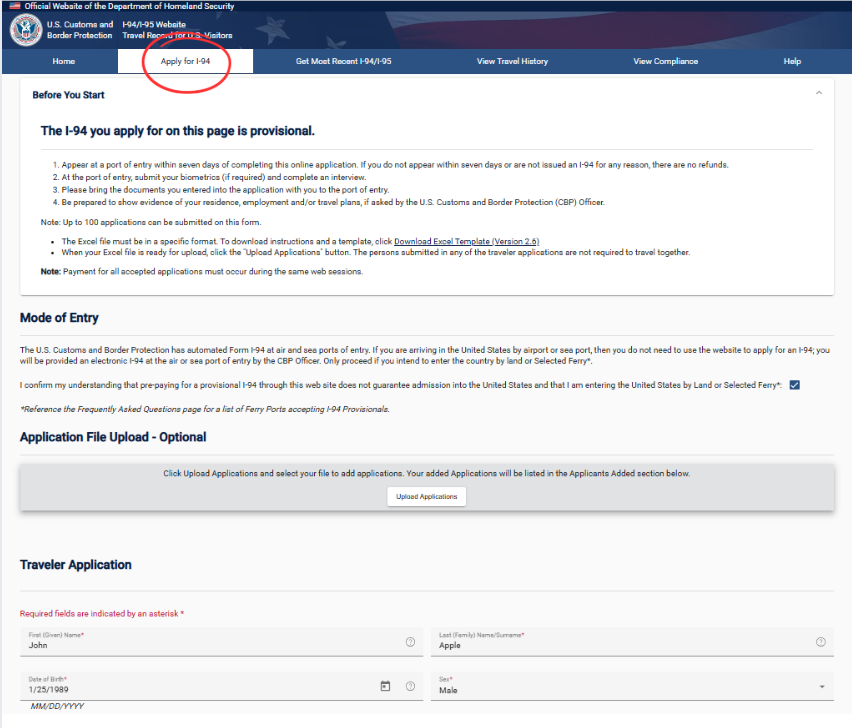The height and width of the screenshot is (728, 852).
Task: Click U.S. Customs and Border Protection title
Action: click(x=80, y=30)
